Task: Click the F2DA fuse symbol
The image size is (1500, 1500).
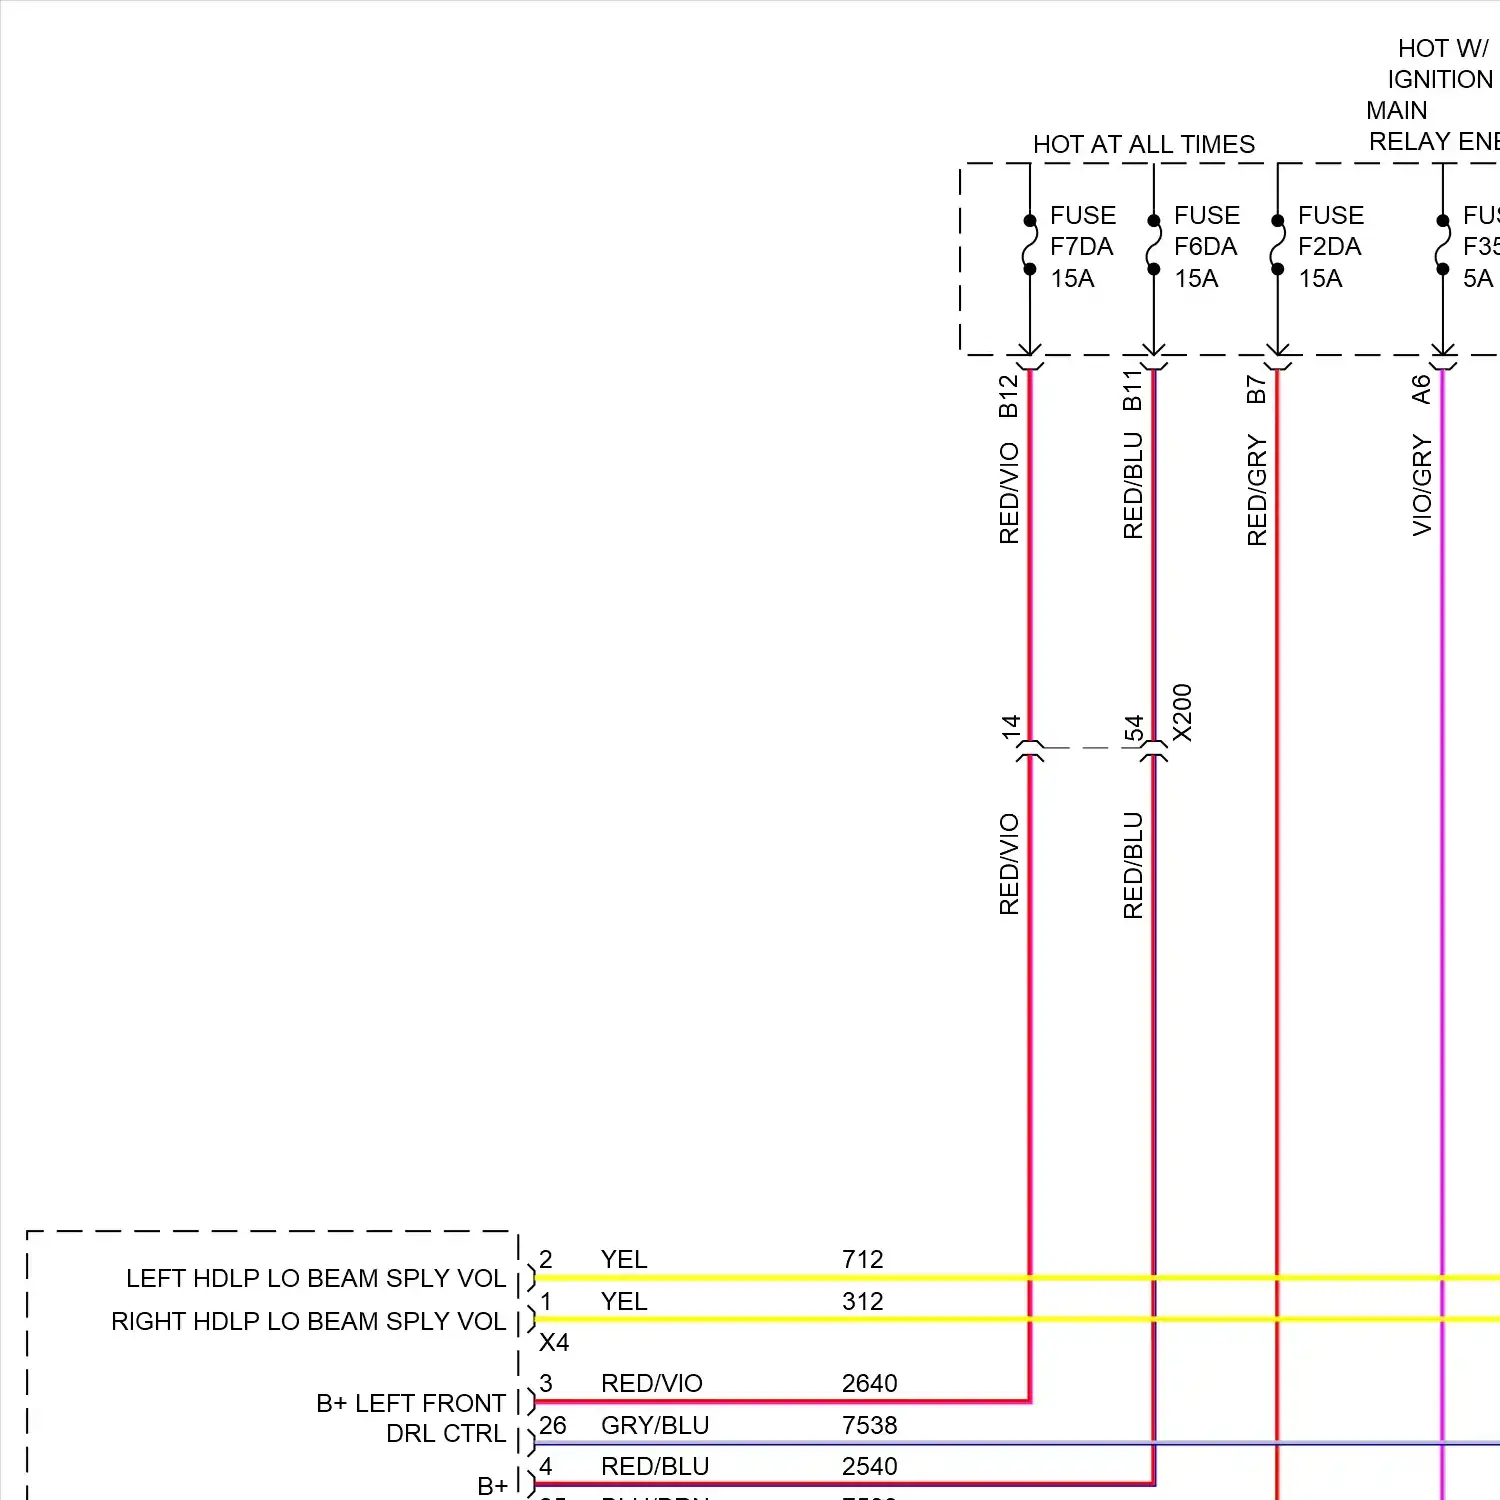Action: [1277, 245]
